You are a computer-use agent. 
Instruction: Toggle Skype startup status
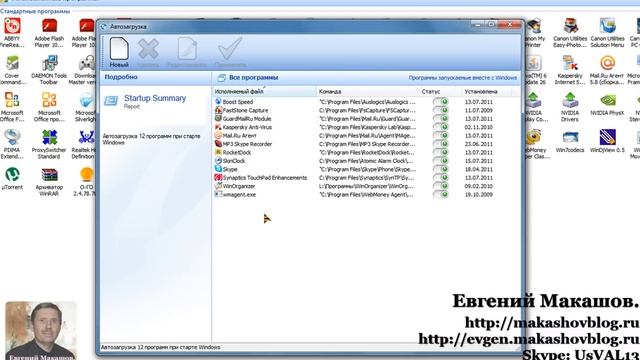point(440,169)
